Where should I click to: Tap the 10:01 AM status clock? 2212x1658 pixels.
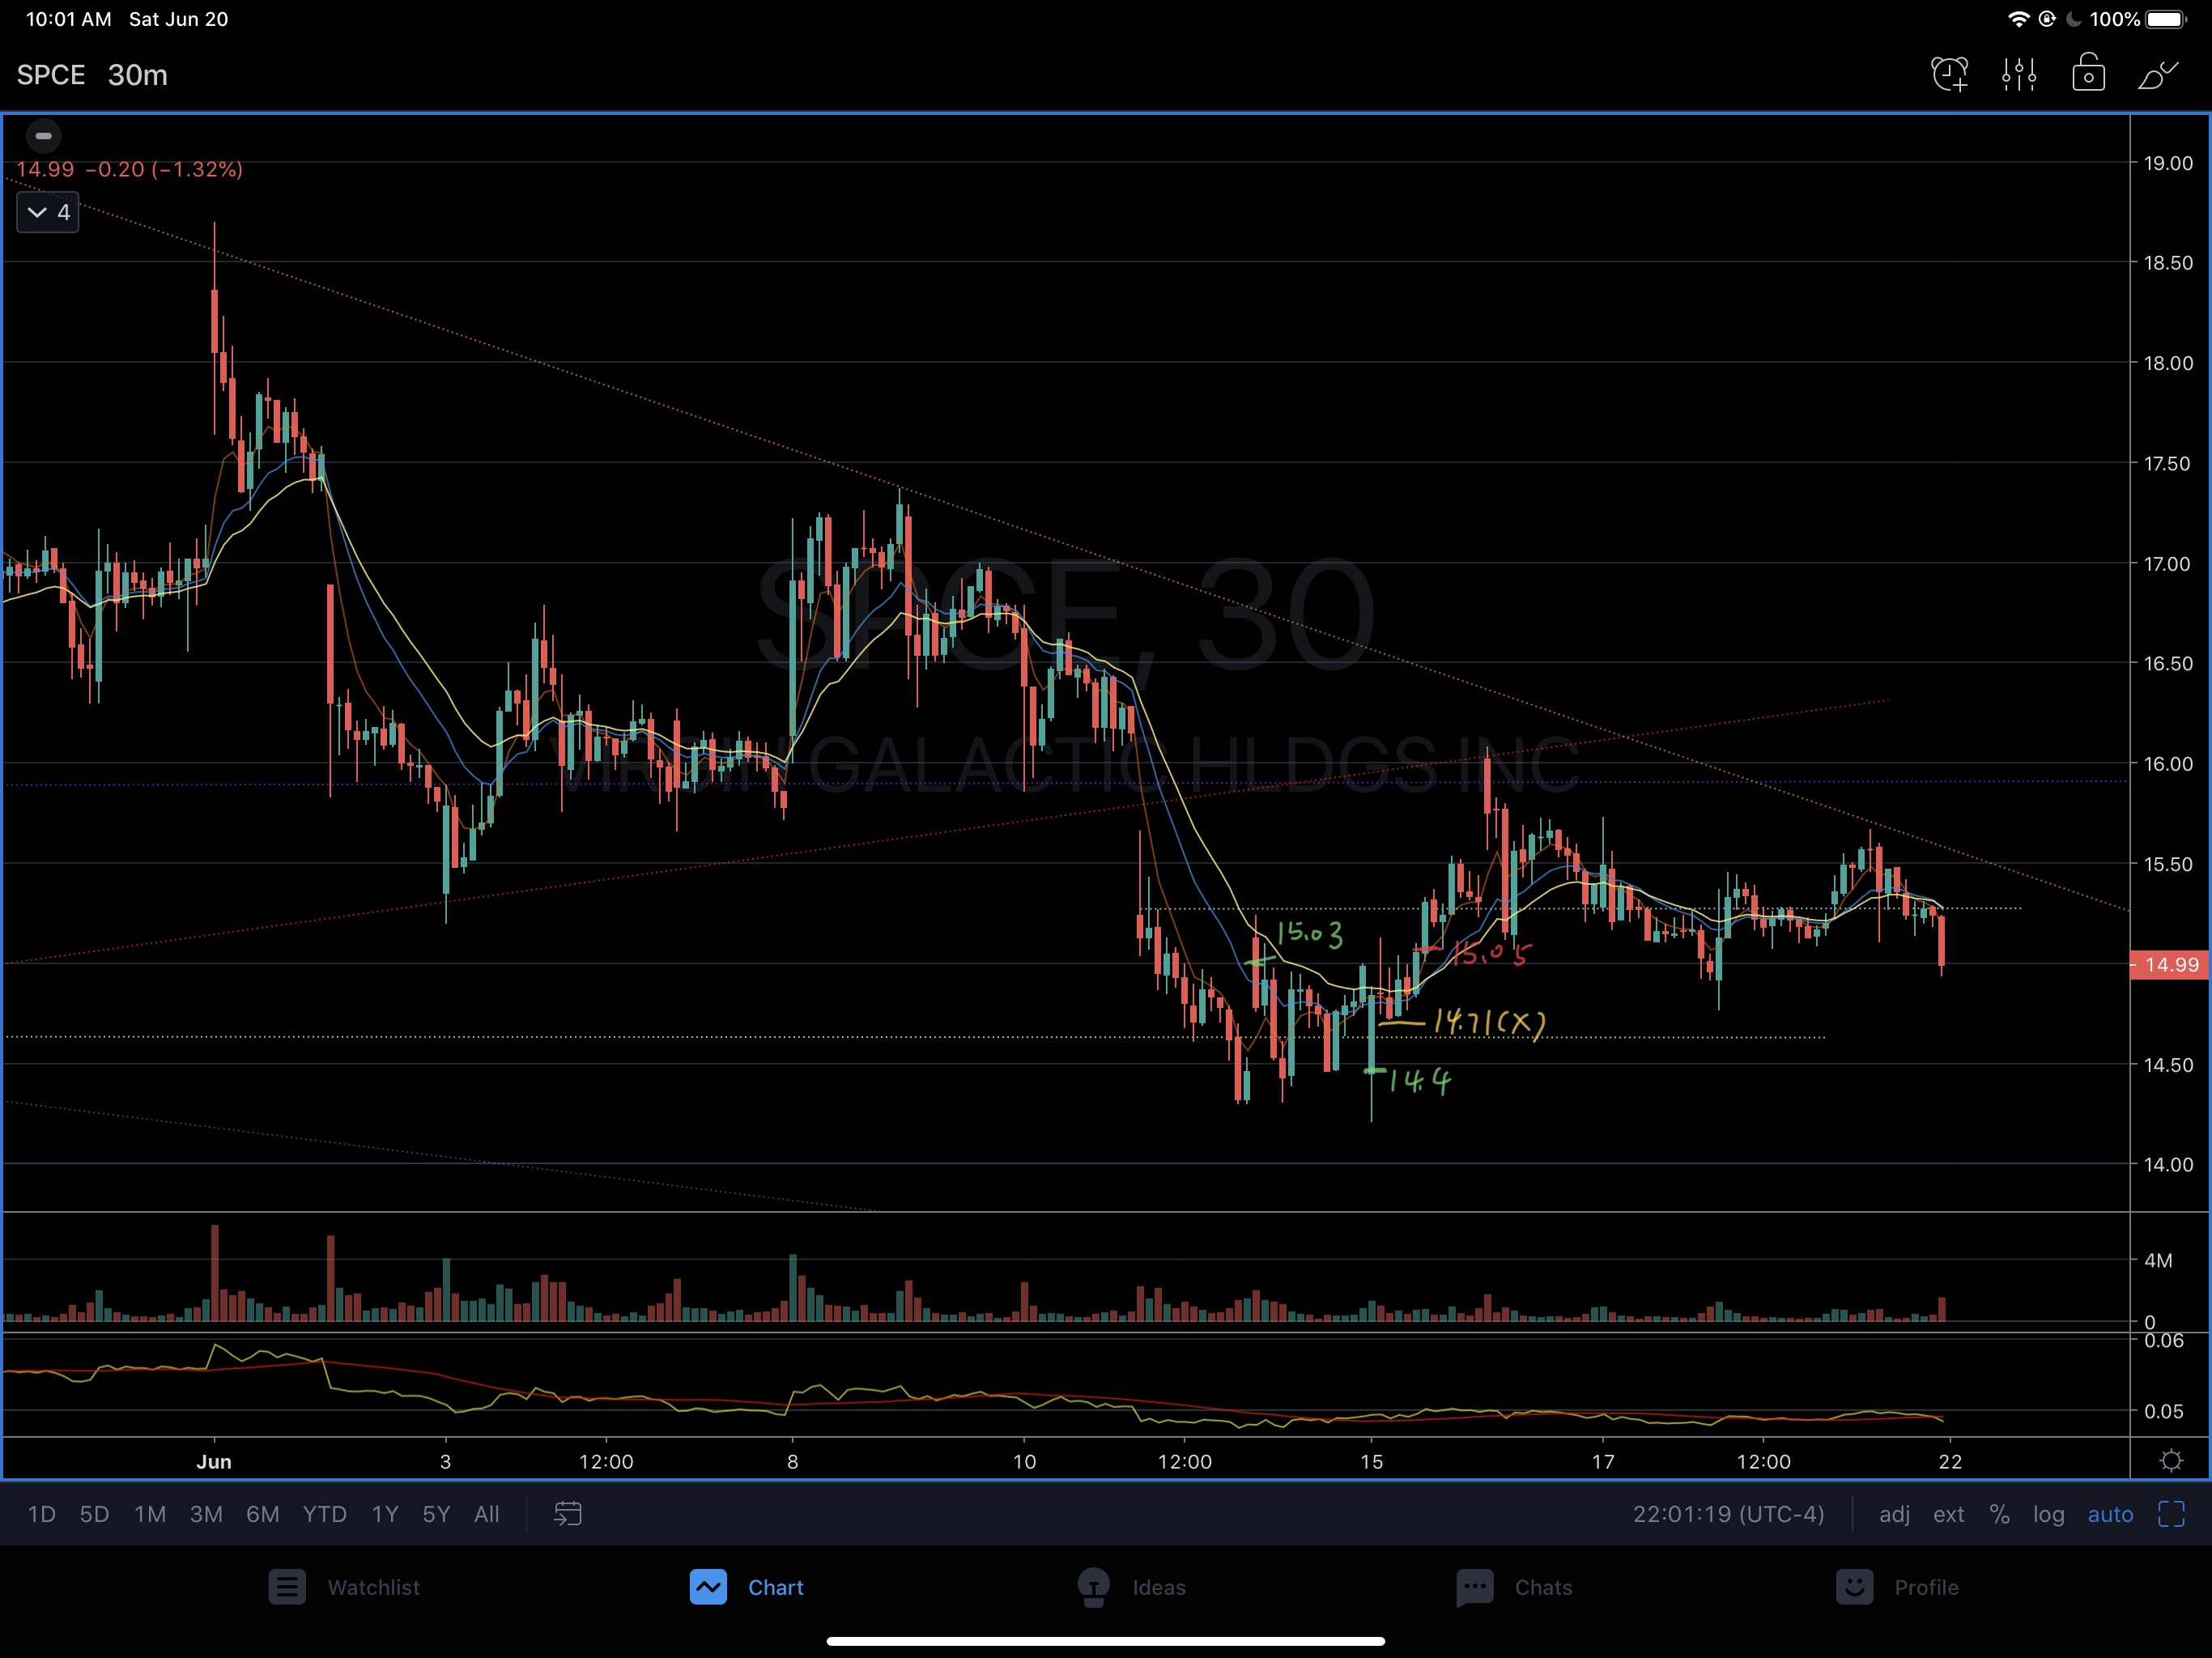point(68,19)
